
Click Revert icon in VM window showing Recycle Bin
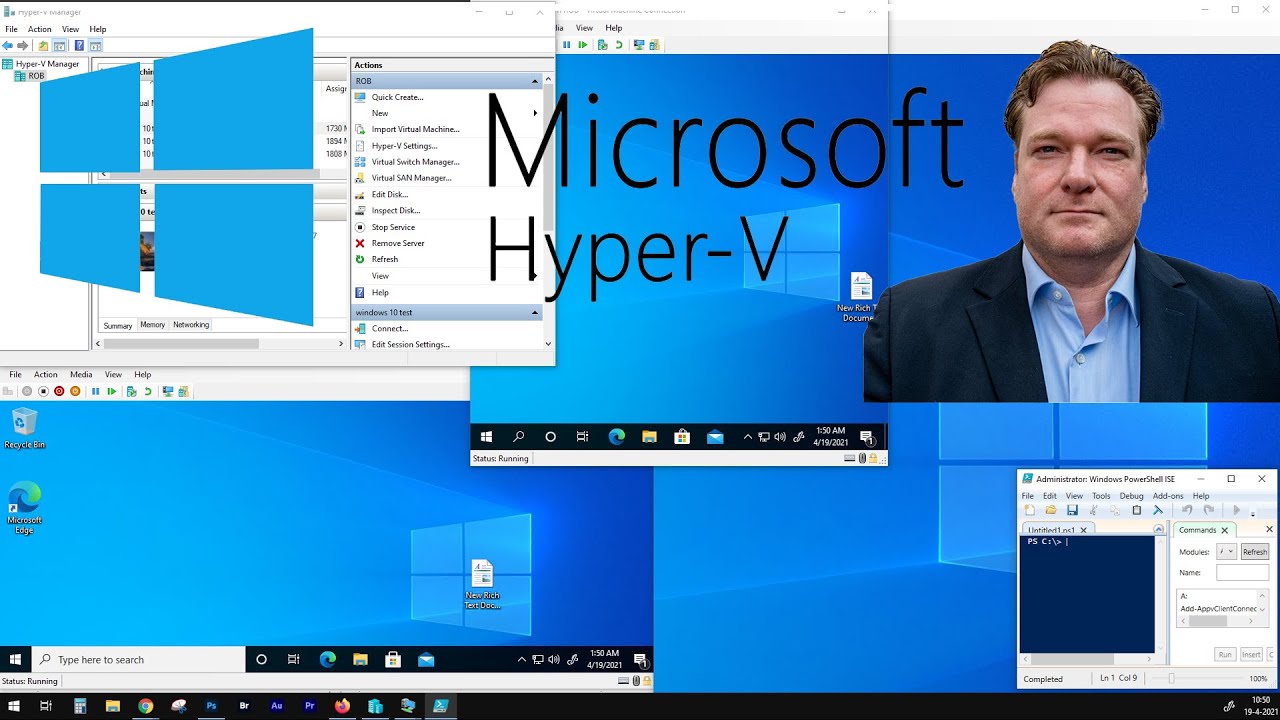148,391
